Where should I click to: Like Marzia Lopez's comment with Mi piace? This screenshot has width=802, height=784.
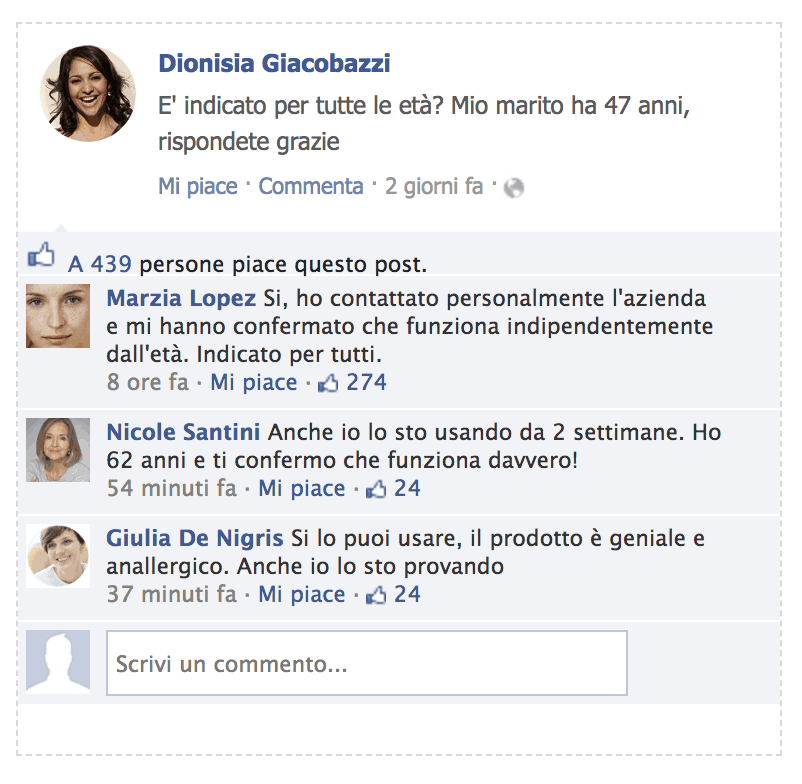click(254, 383)
